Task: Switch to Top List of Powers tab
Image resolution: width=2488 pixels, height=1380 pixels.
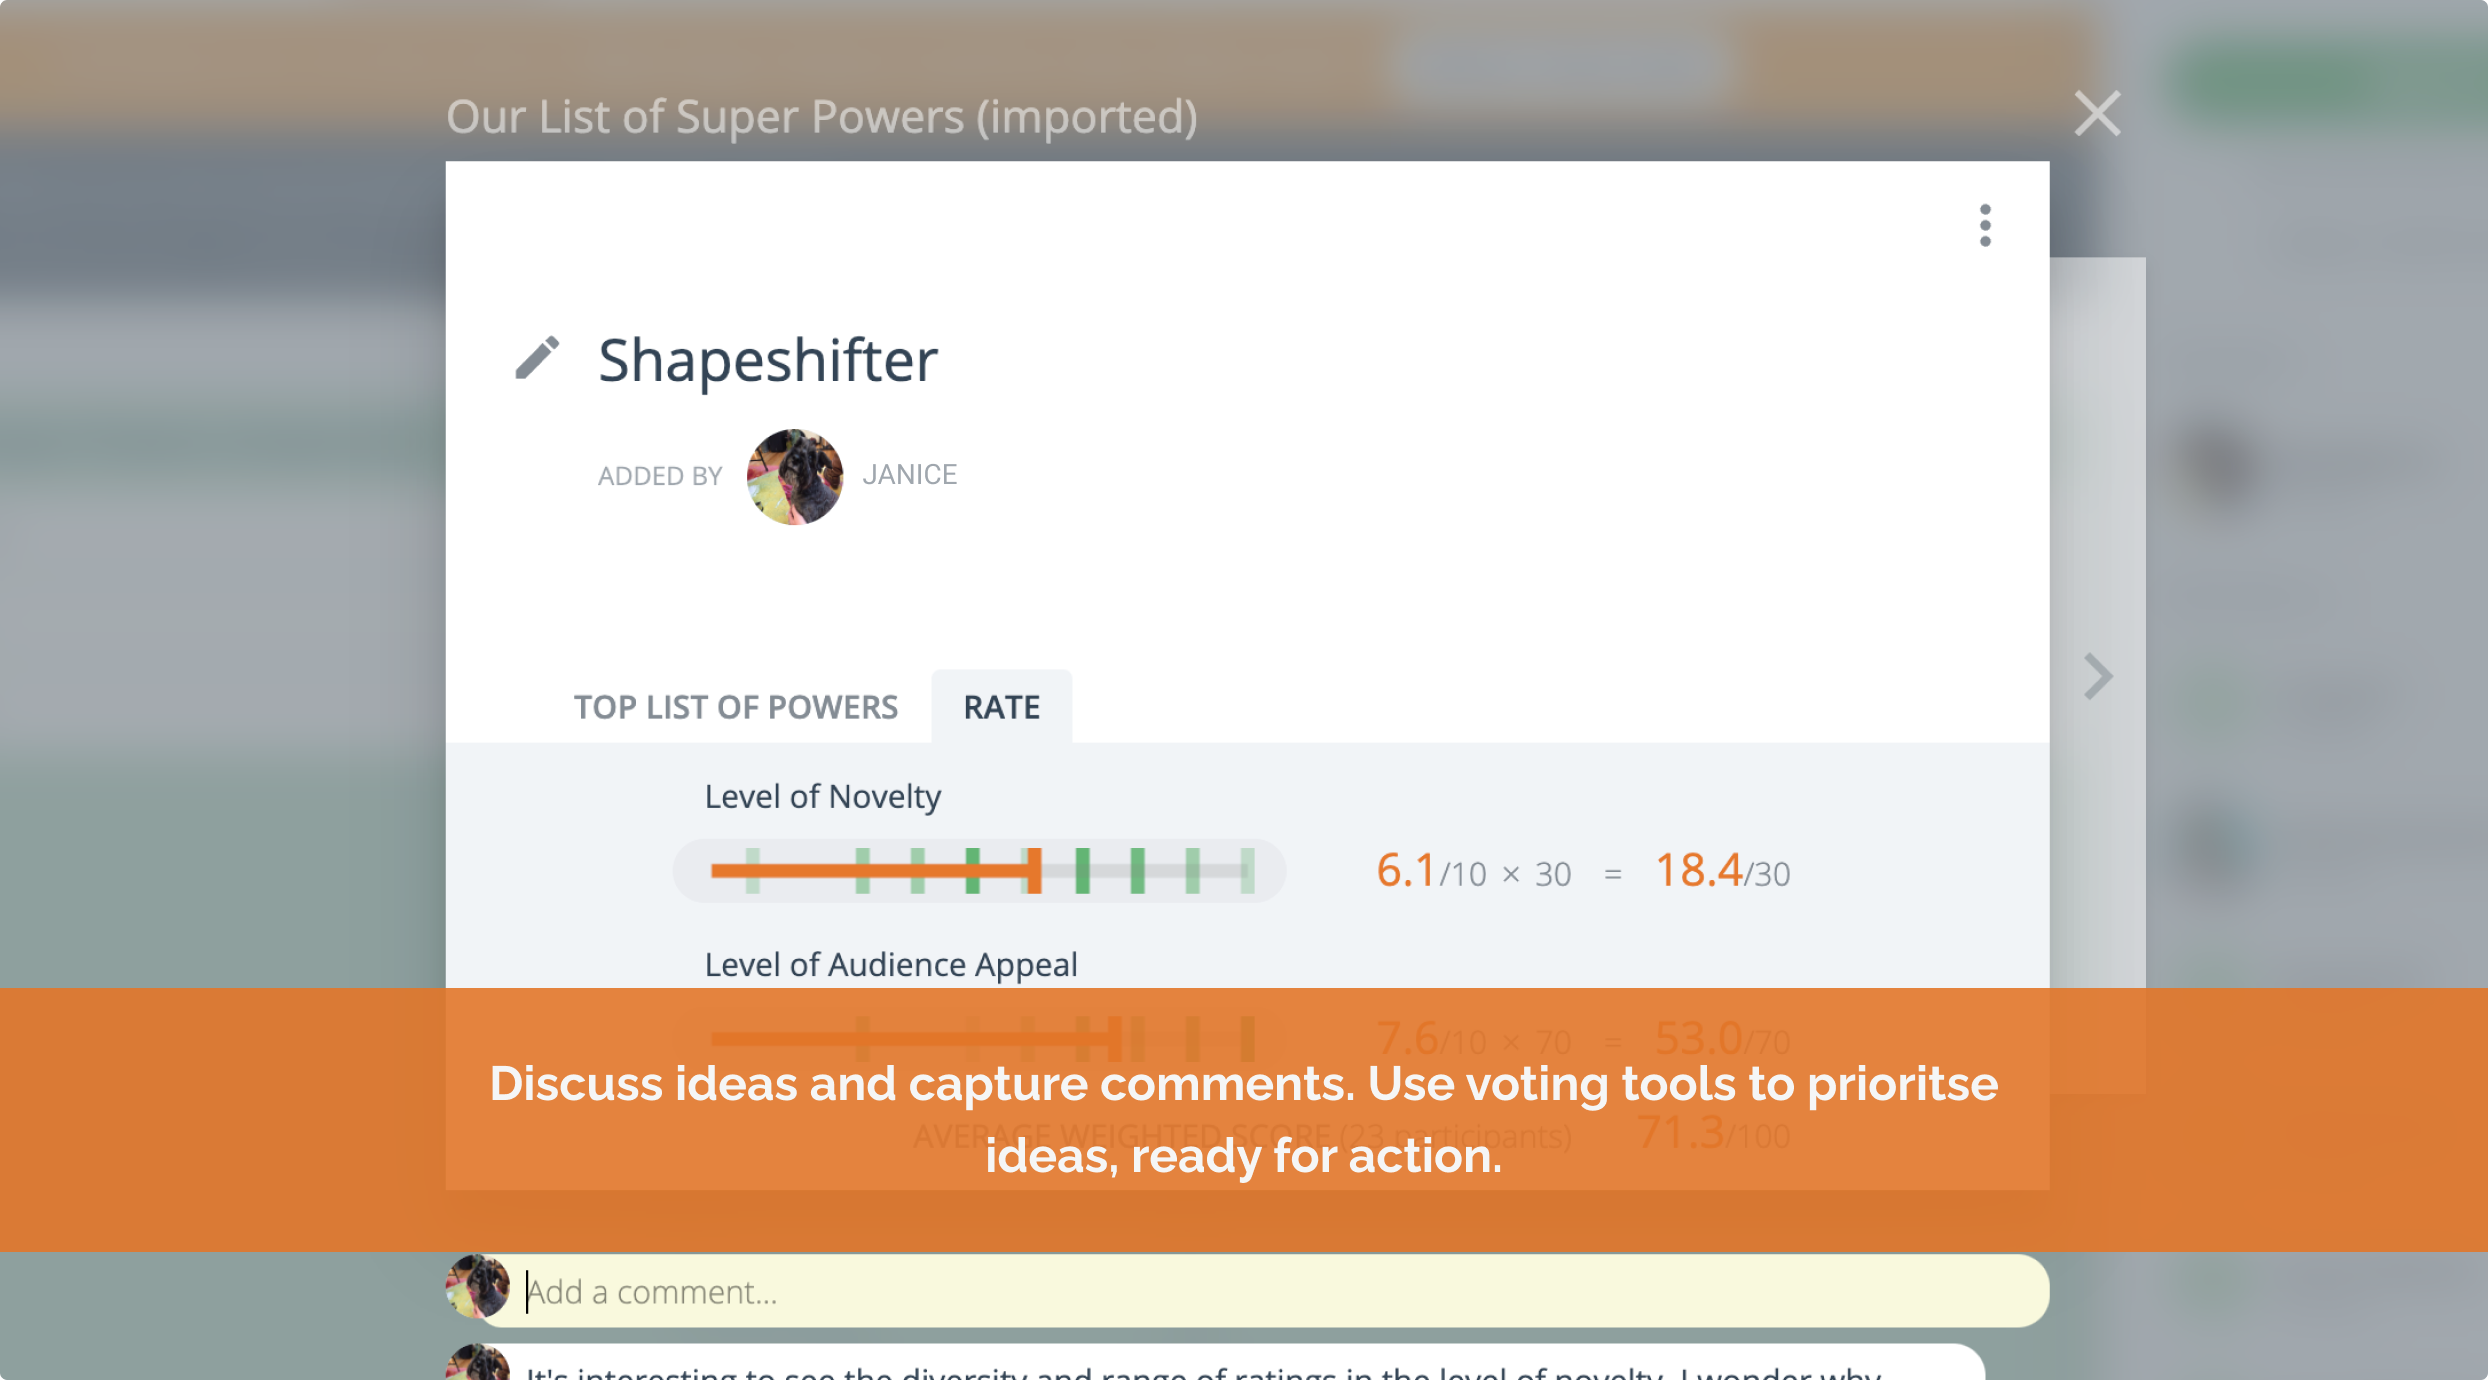Action: pos(735,707)
